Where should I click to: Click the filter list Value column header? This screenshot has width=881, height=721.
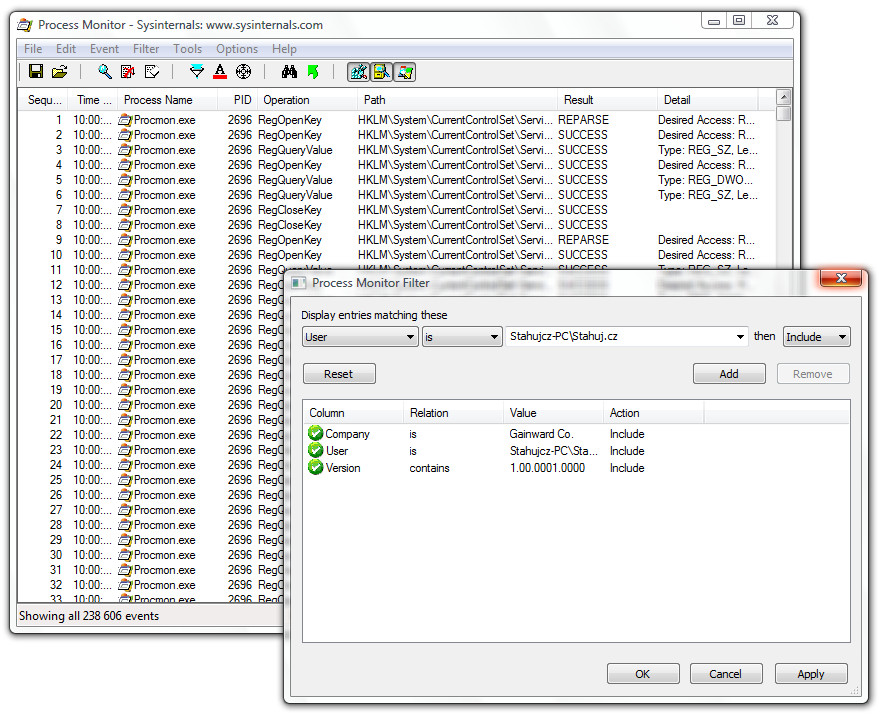(553, 413)
